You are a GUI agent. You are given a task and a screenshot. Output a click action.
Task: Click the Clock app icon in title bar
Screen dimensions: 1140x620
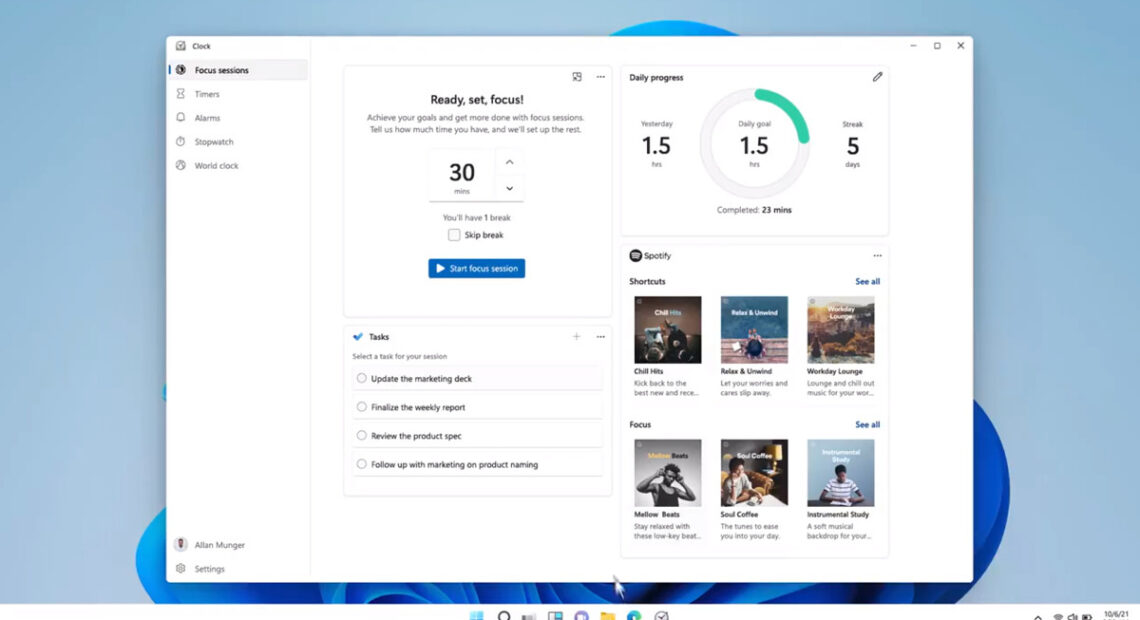coord(180,46)
